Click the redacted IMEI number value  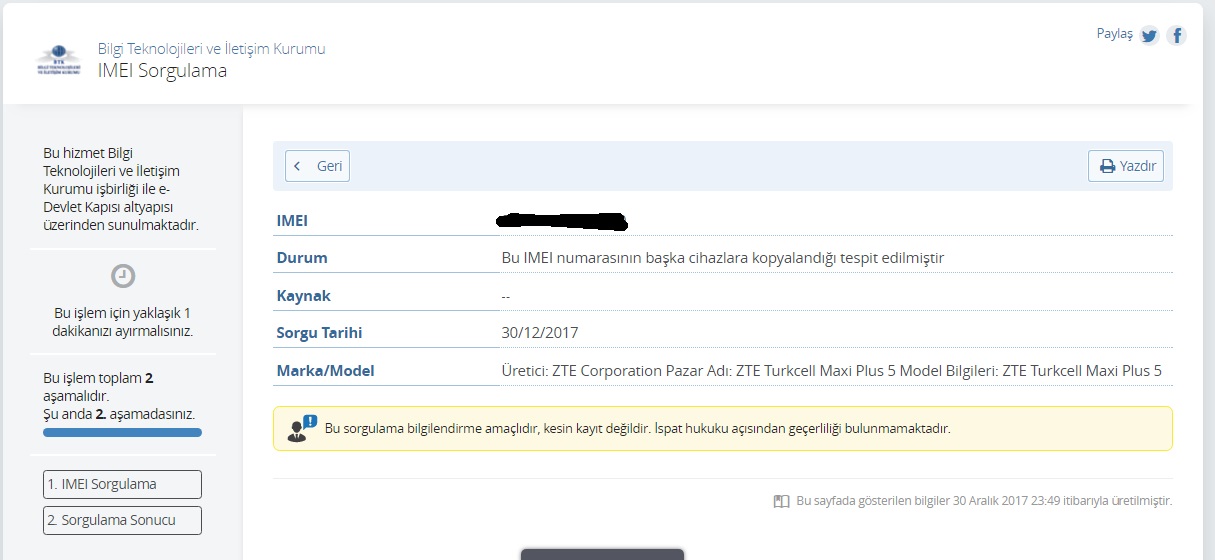[x=562, y=220]
